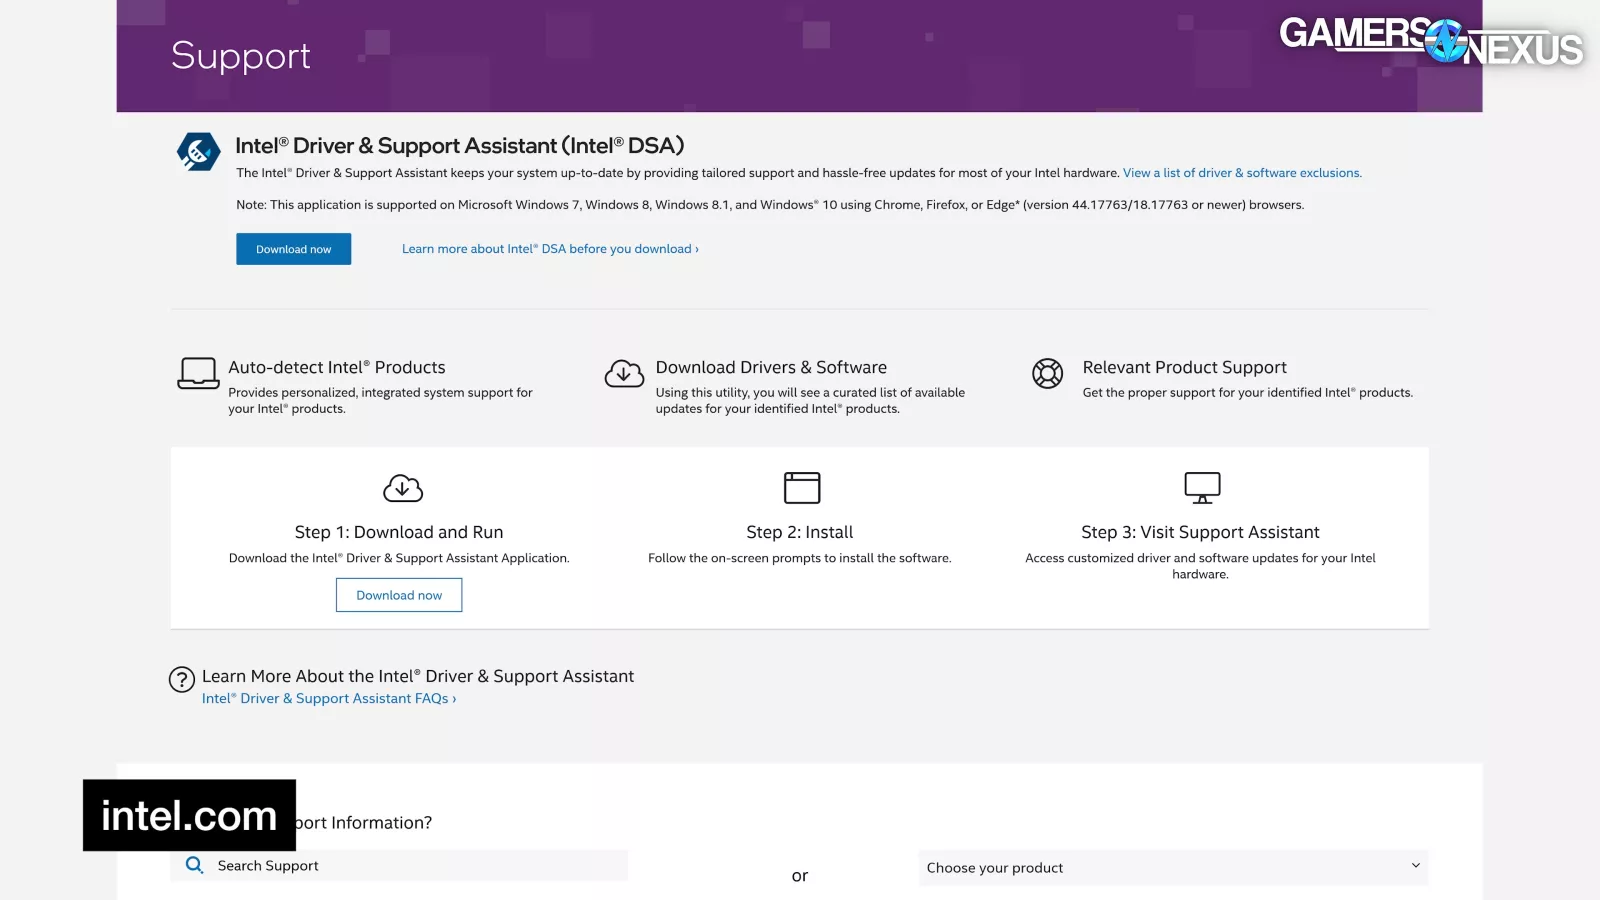The width and height of the screenshot is (1600, 900).
Task: Click the Step 3 monitor icon
Action: pyautogui.click(x=1201, y=488)
